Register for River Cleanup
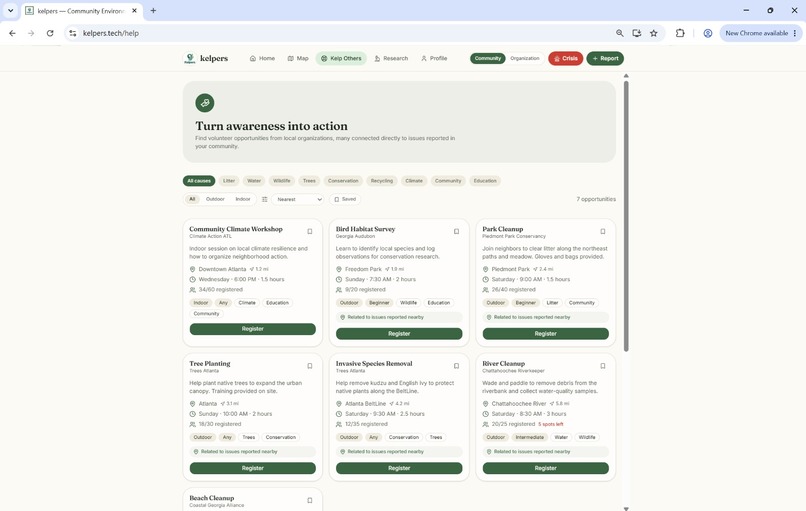Image resolution: width=806 pixels, height=511 pixels. click(x=545, y=468)
